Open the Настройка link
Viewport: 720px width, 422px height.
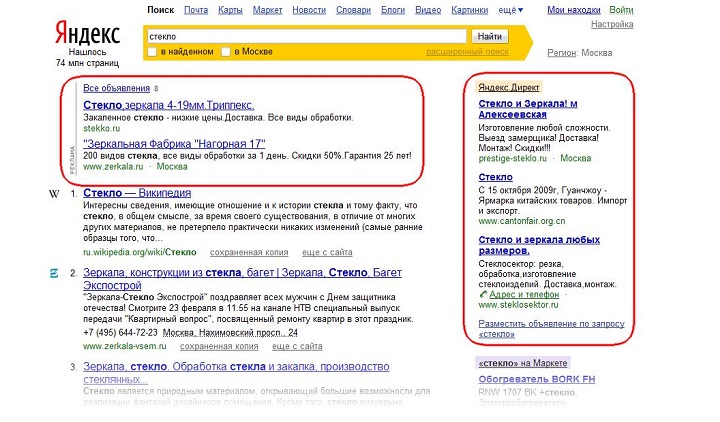click(x=612, y=24)
